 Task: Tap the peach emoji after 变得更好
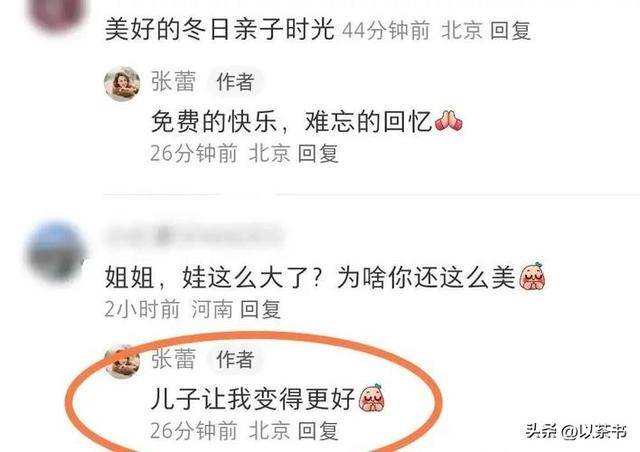tap(371, 397)
